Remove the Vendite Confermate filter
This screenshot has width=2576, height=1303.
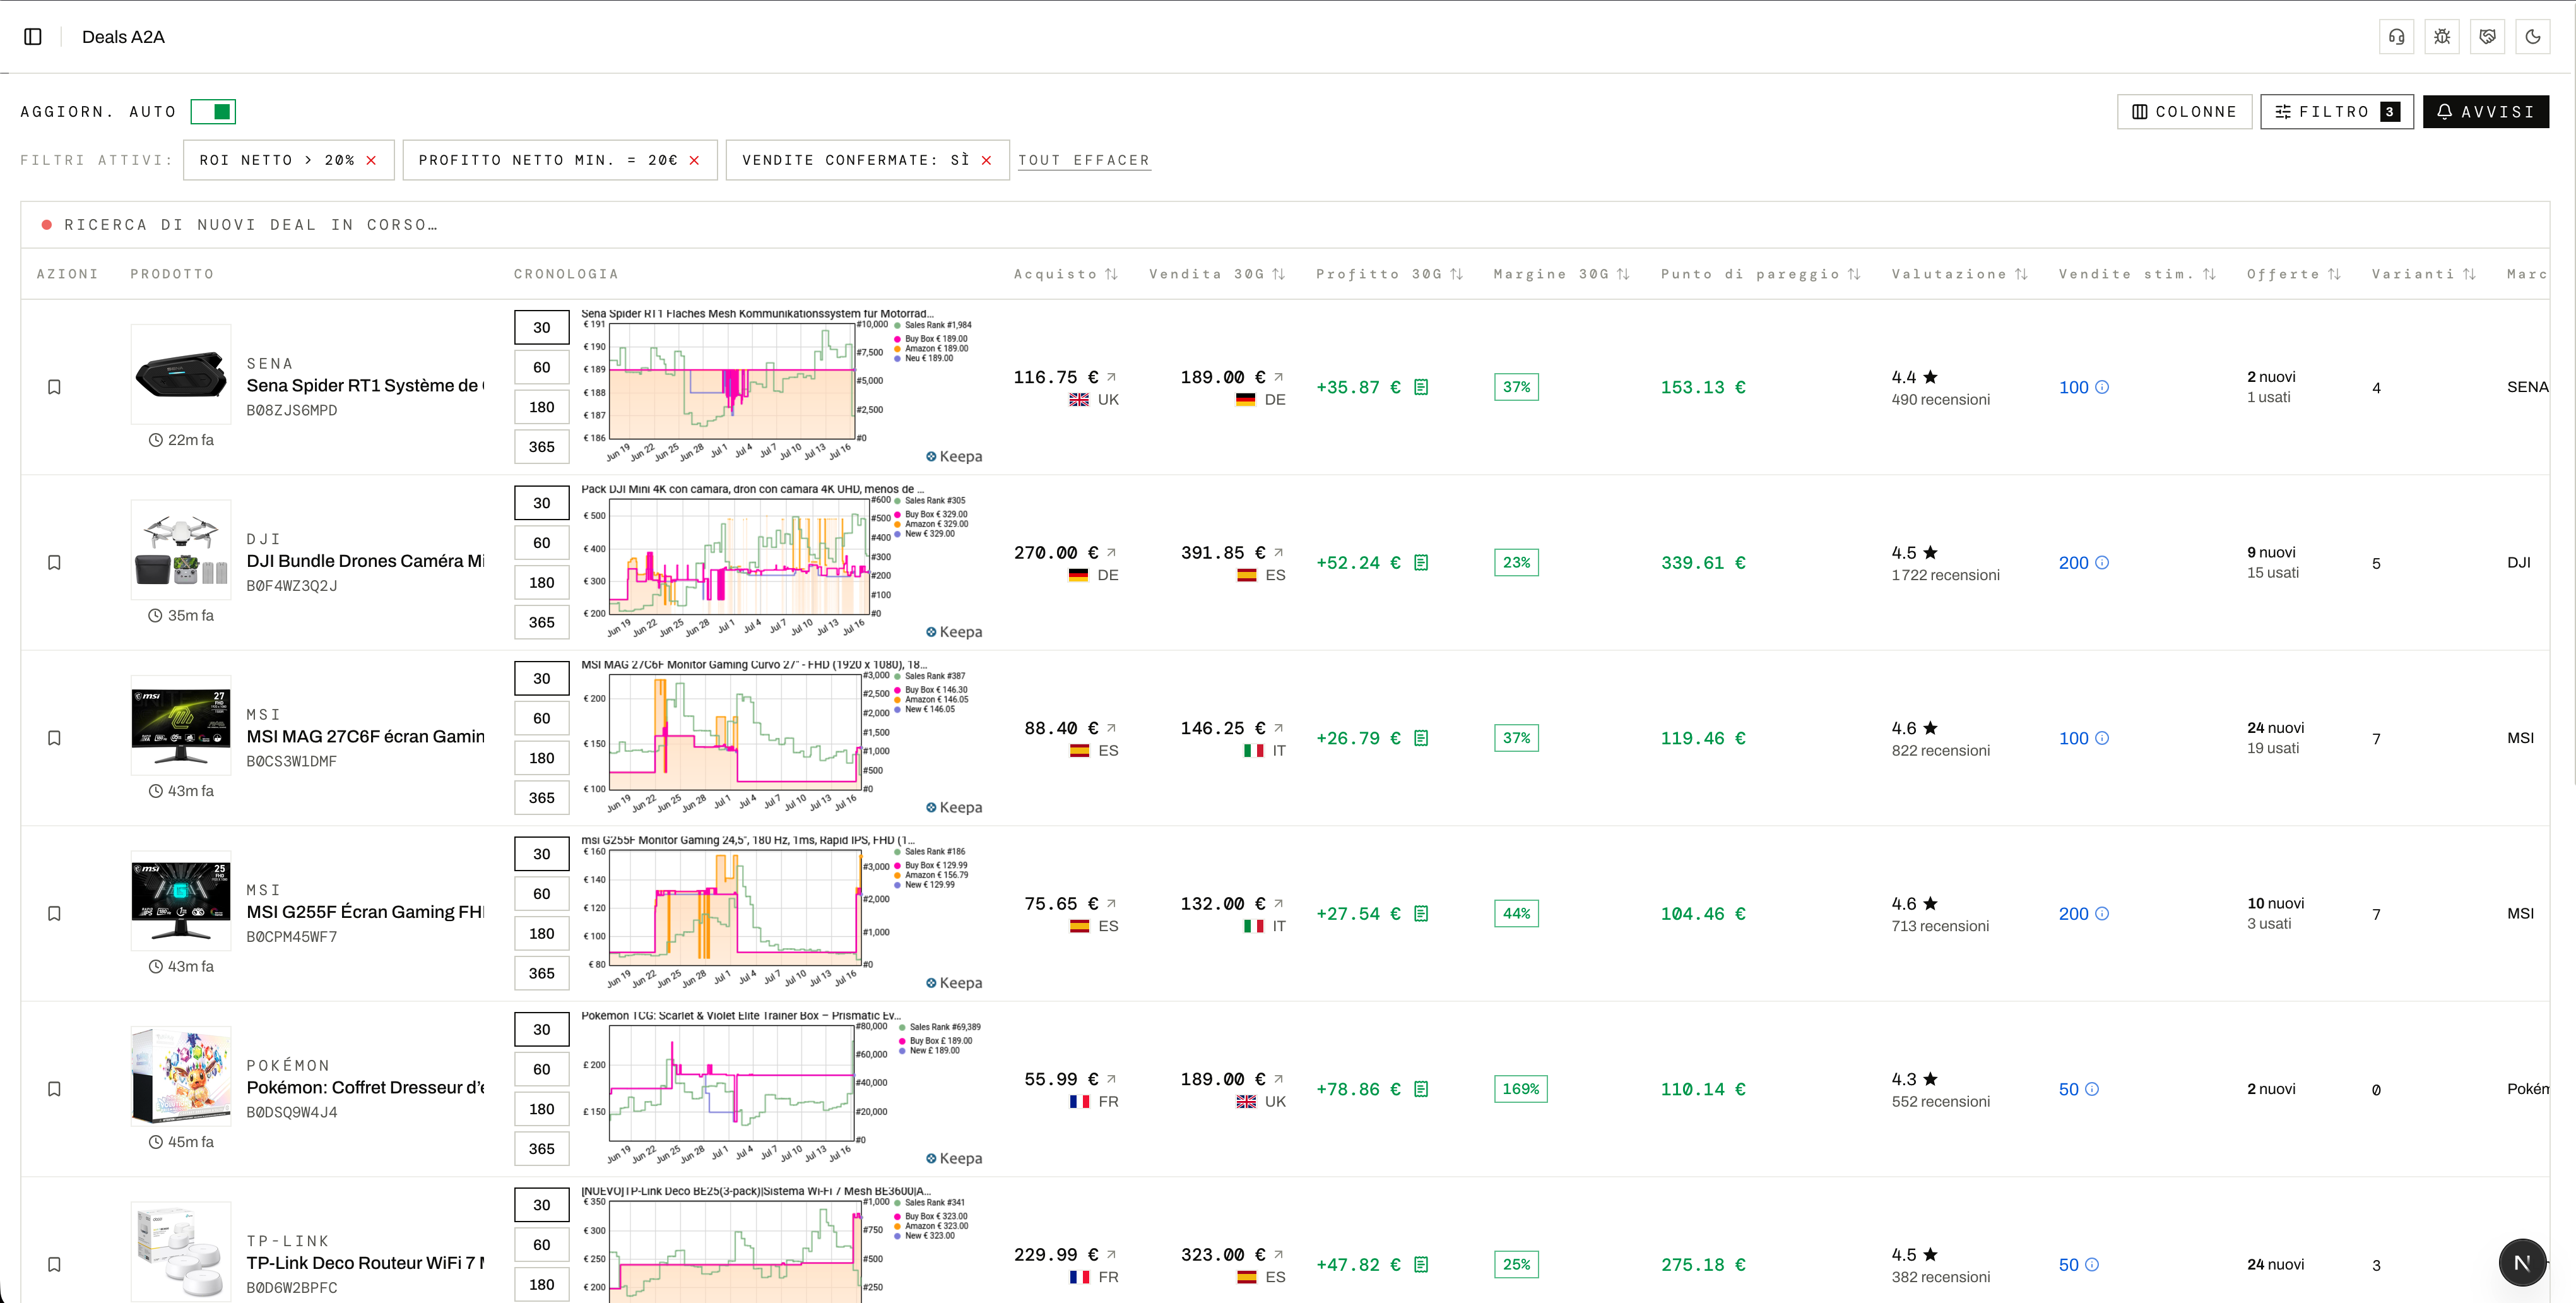click(x=986, y=160)
